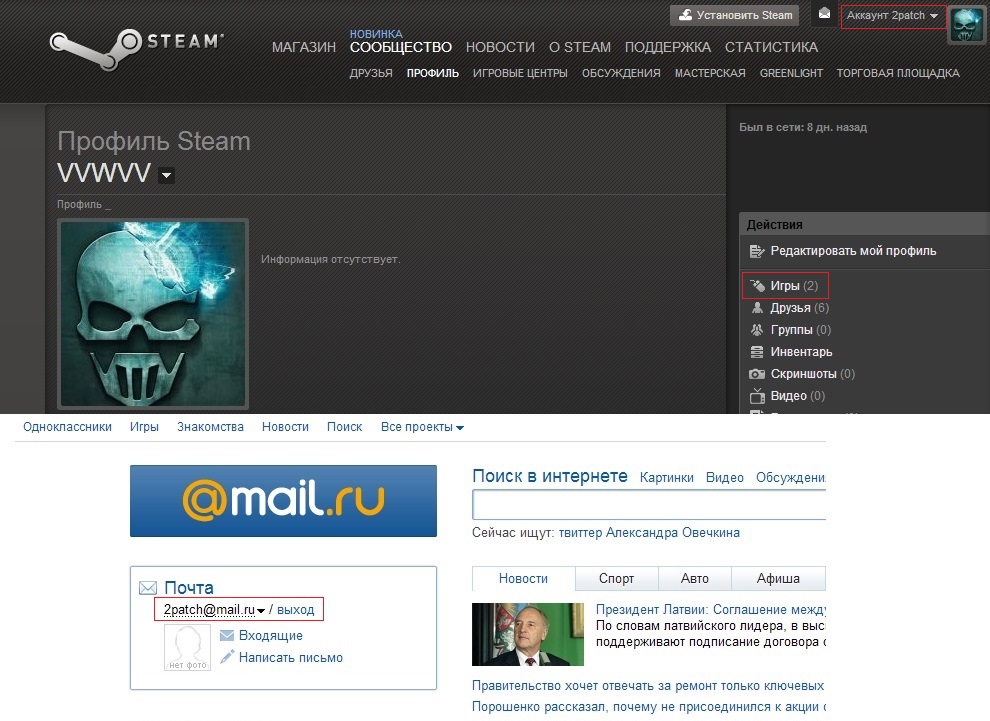Open the МАГАЗИН menu
Screen dimensions: 990x721
tap(304, 47)
